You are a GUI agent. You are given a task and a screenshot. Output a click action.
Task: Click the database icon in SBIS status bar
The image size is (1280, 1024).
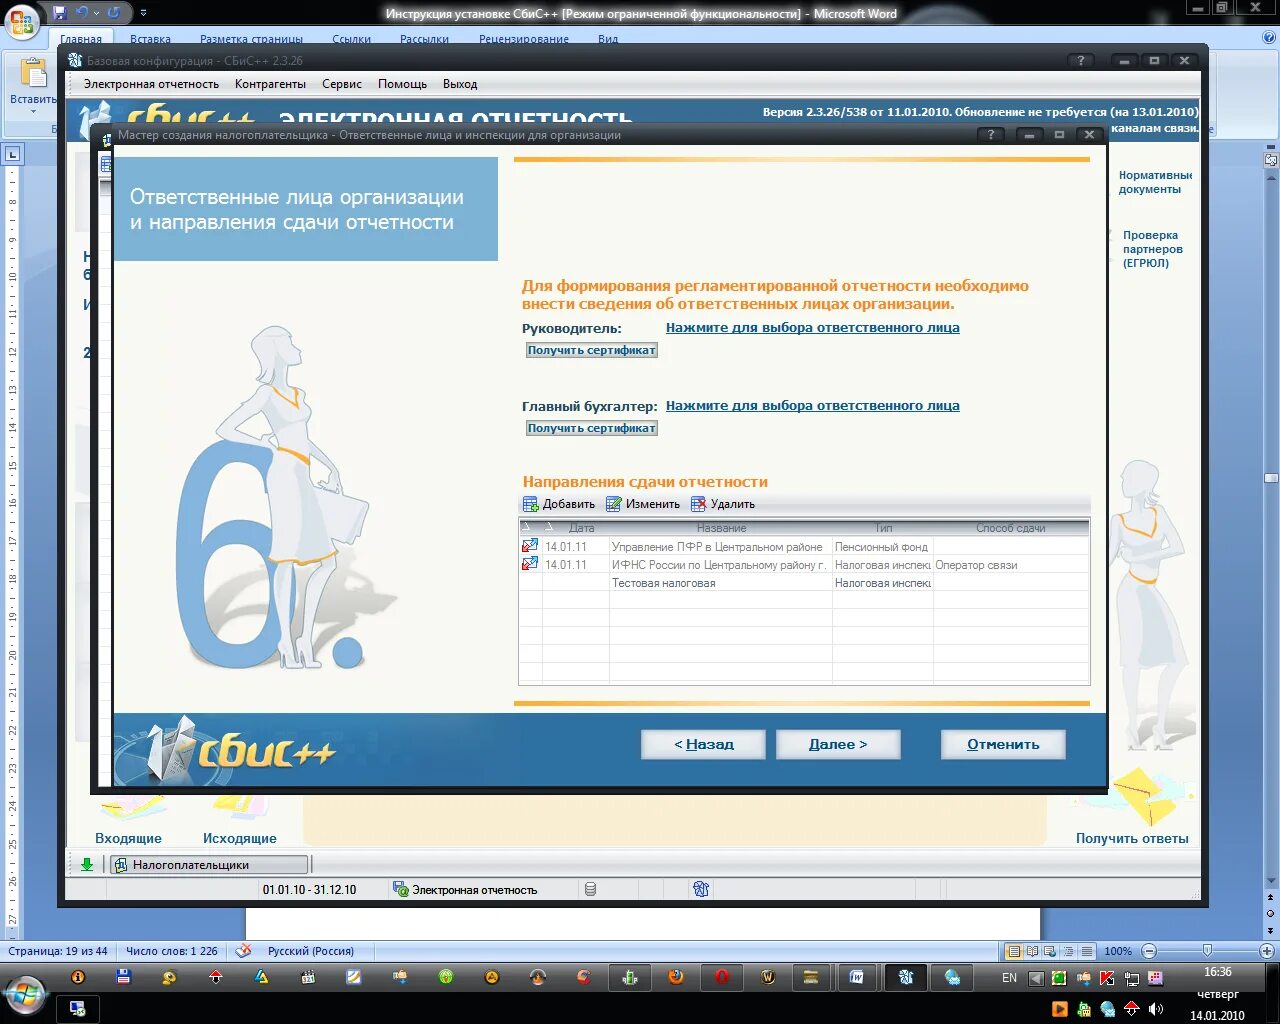click(x=591, y=889)
